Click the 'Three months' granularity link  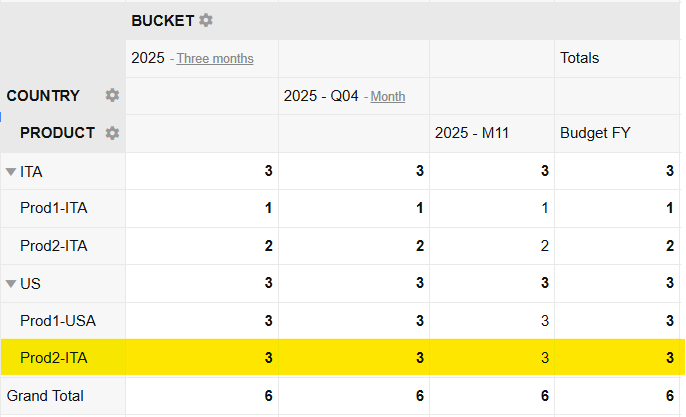tap(215, 59)
